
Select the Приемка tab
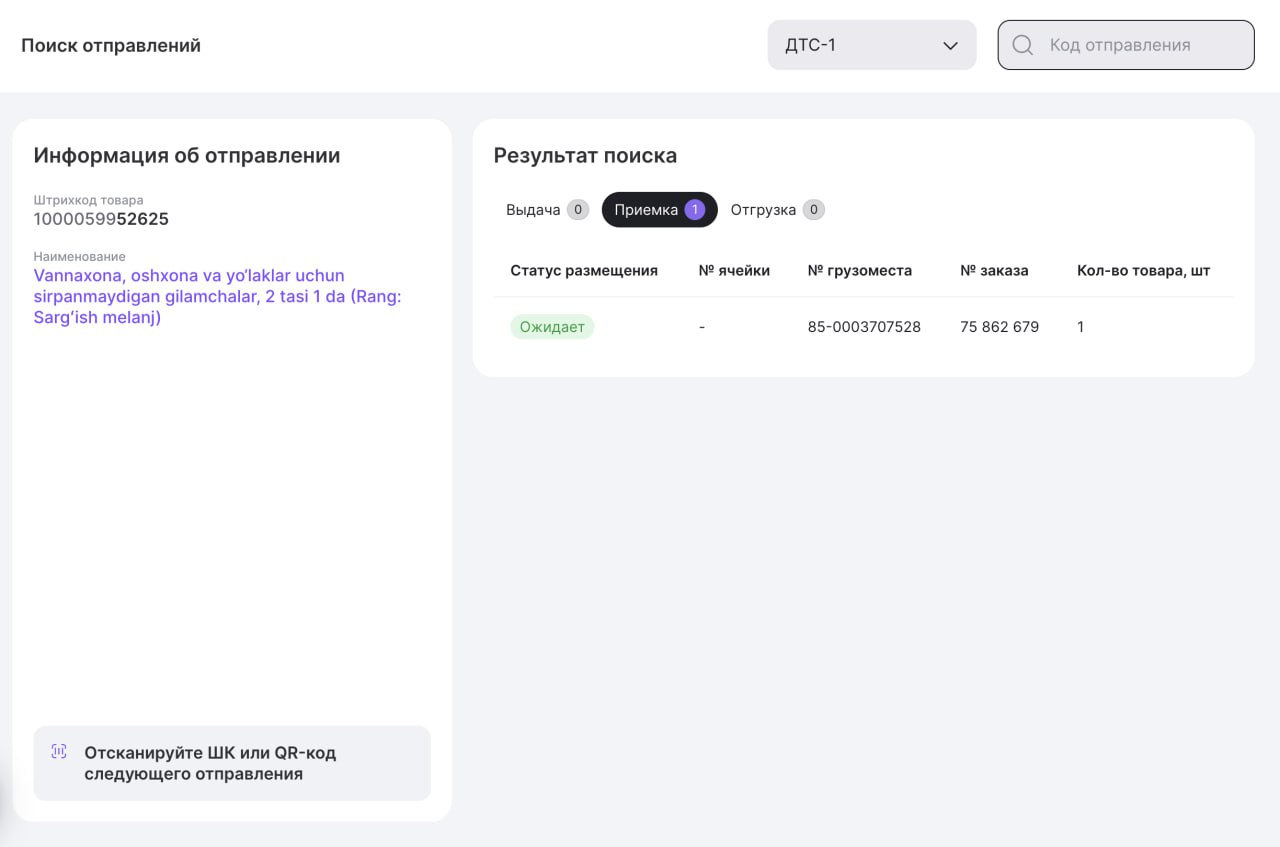coord(646,210)
